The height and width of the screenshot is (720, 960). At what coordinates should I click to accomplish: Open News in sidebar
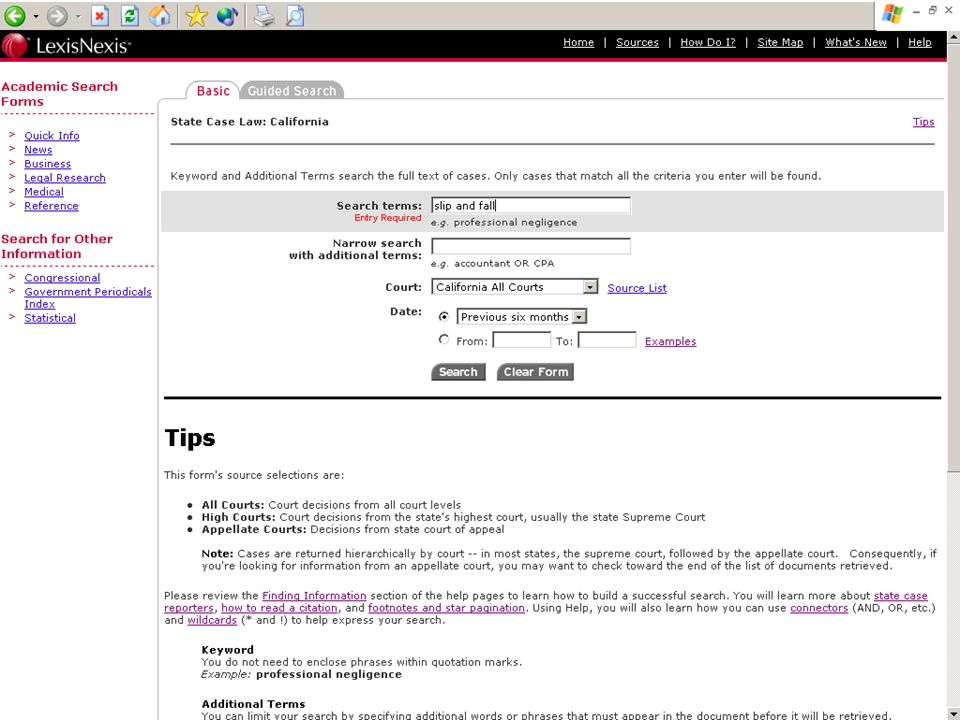(38, 149)
